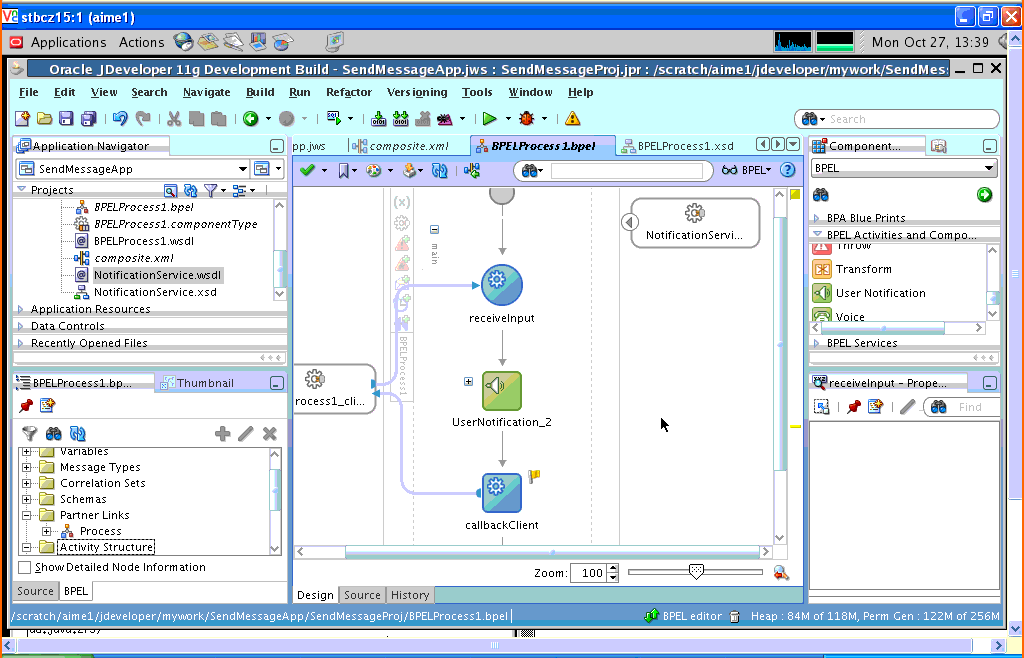Select NotificationService.wsdl in project tree

point(157,275)
